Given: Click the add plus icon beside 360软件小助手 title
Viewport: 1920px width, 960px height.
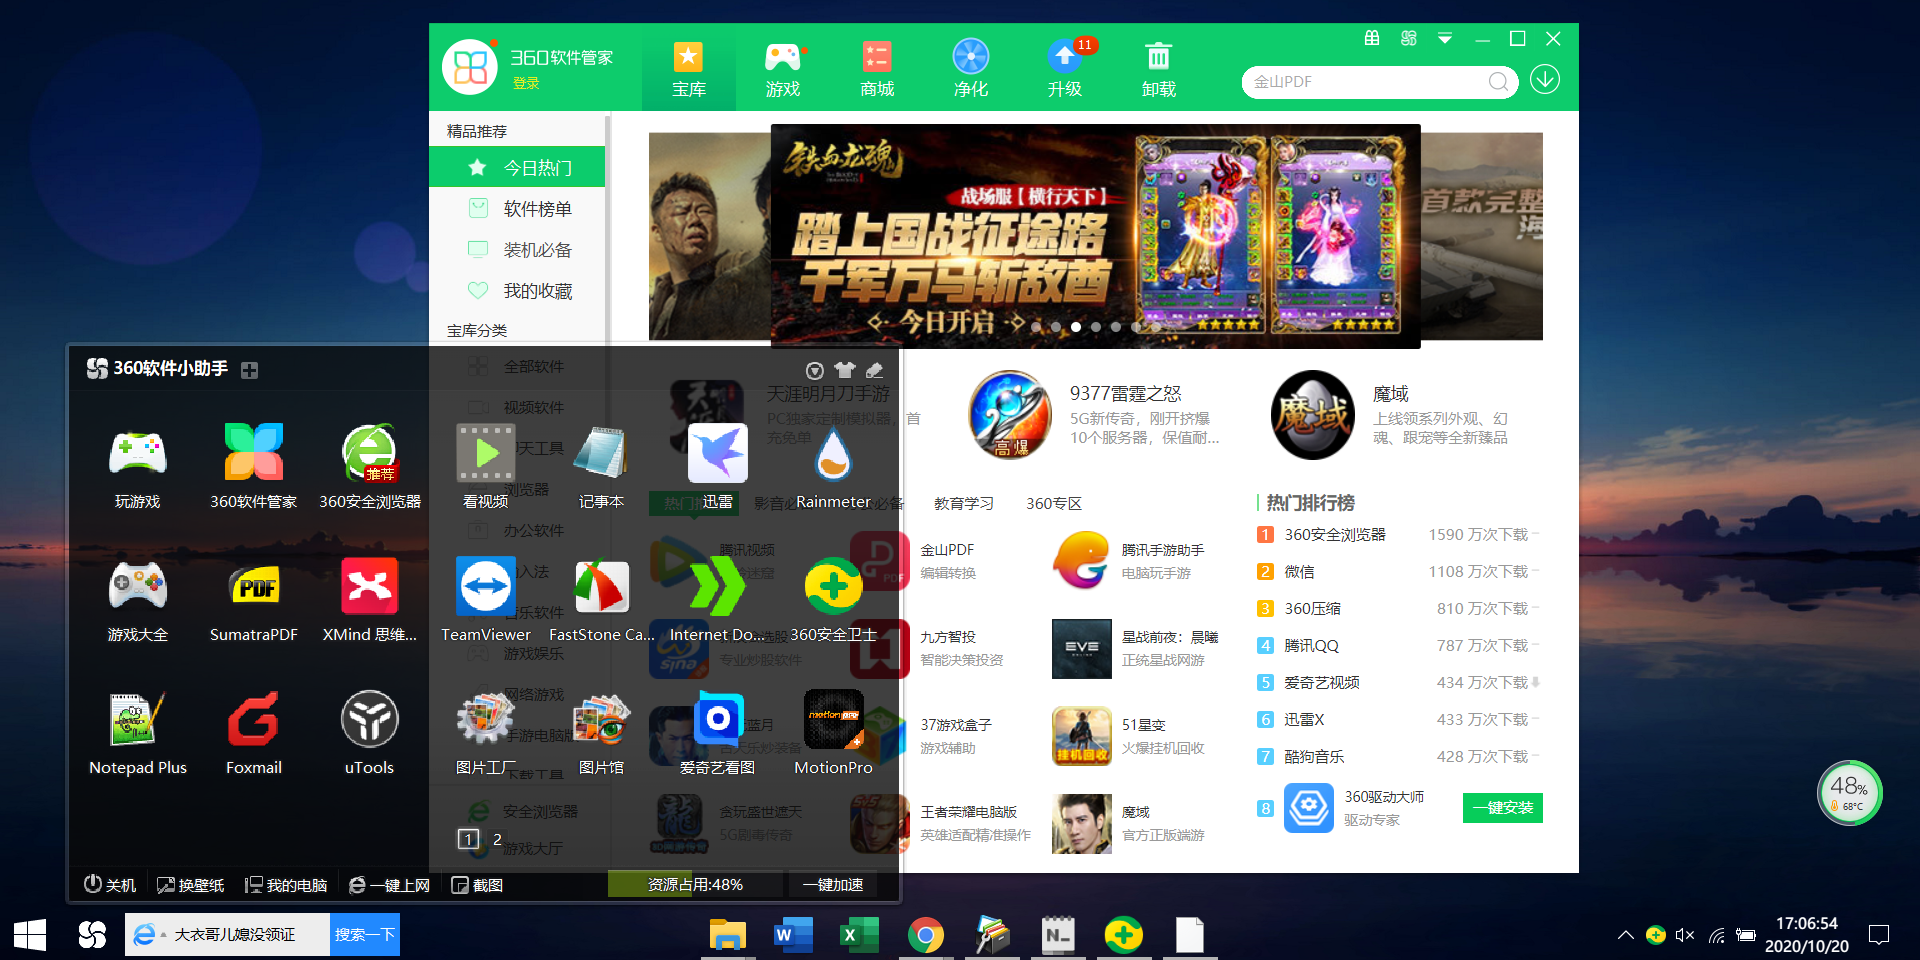Looking at the screenshot, I should click(250, 370).
